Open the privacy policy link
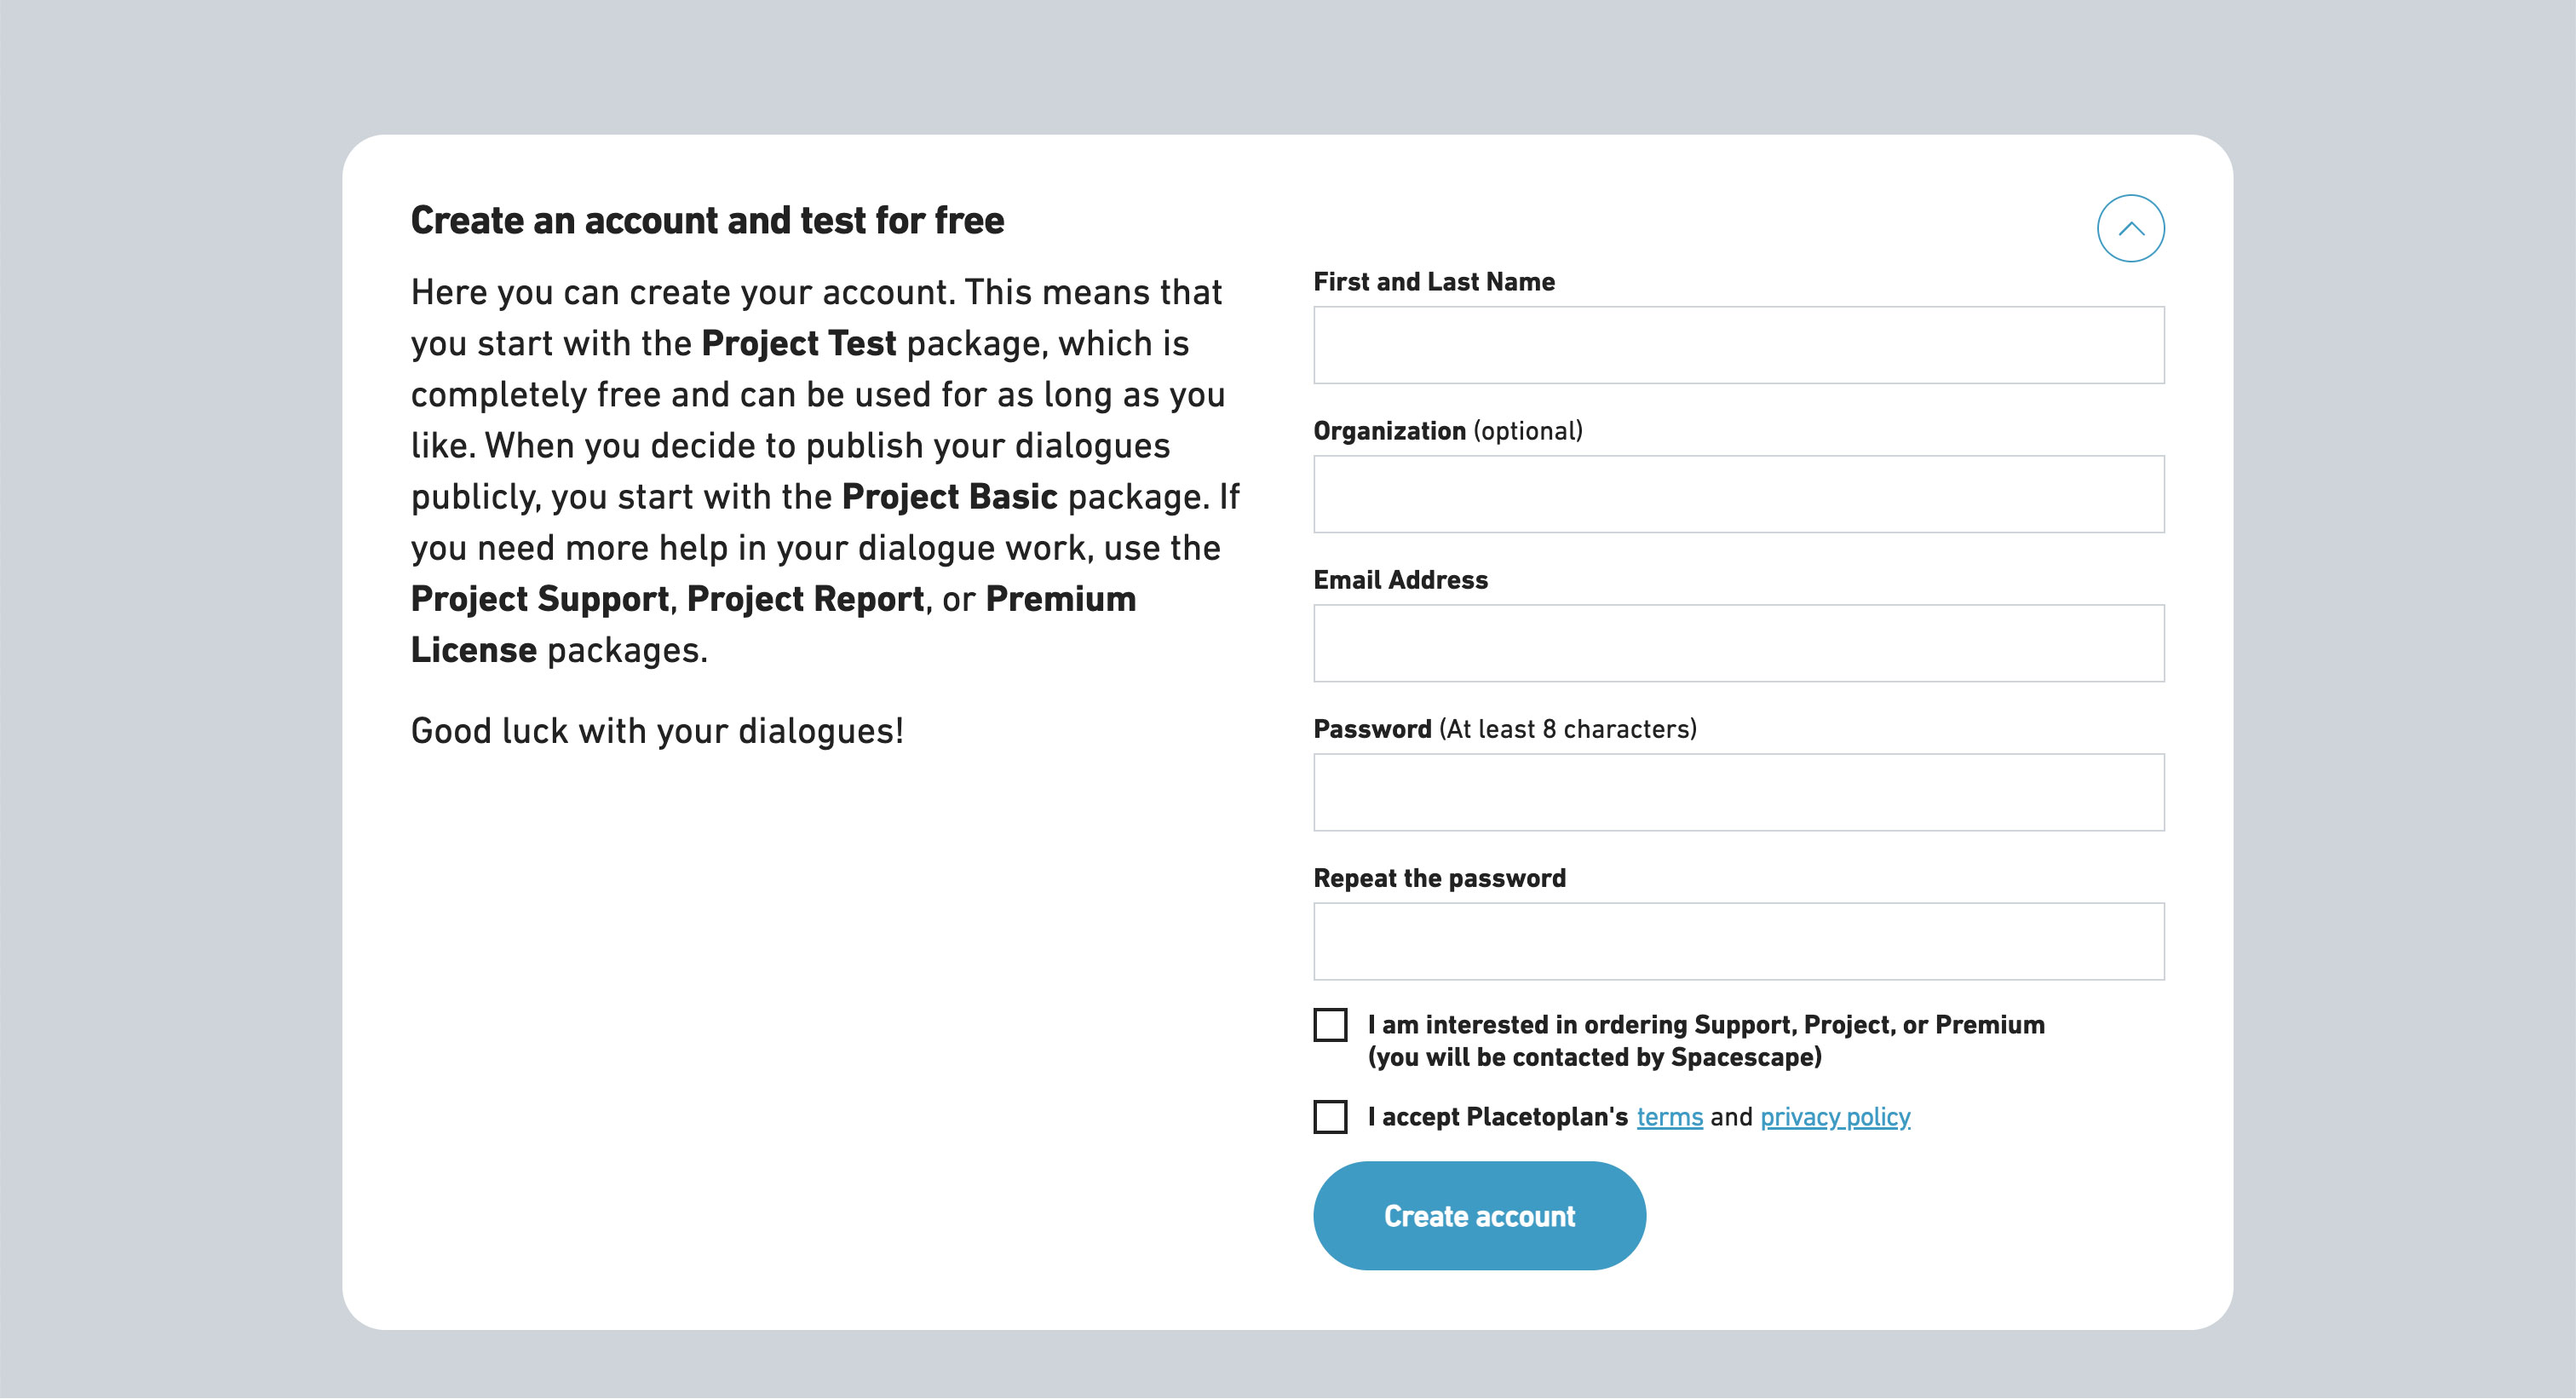The width and height of the screenshot is (2576, 1399). click(x=1835, y=1117)
